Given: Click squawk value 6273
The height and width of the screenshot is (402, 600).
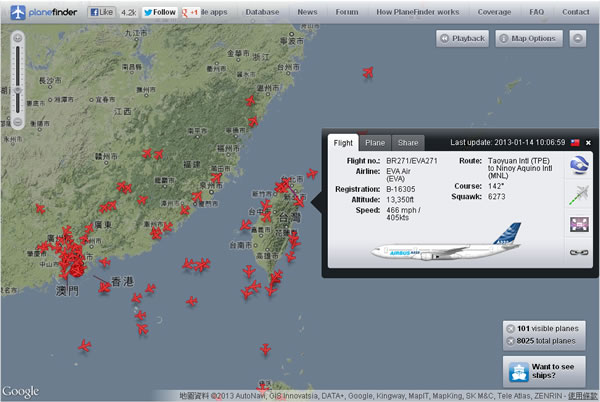Looking at the screenshot, I should point(496,196).
